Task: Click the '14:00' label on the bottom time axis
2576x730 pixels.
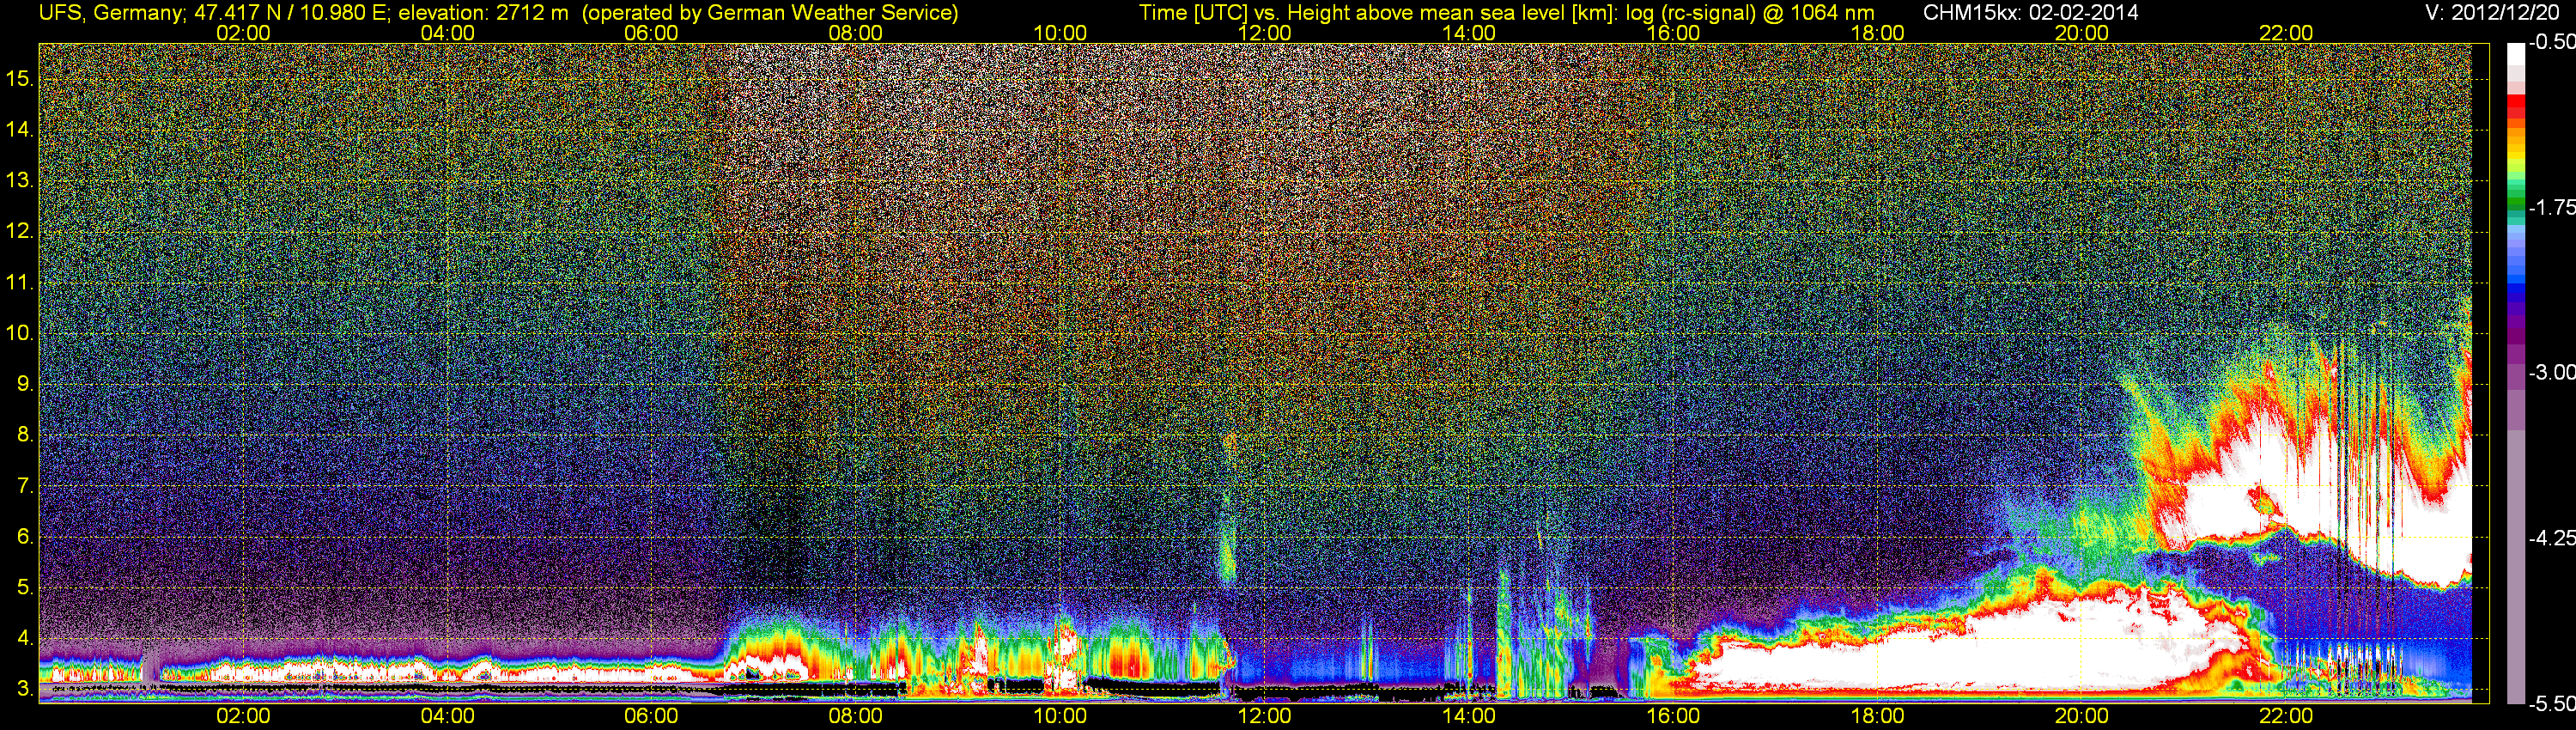Action: [x=1469, y=716]
